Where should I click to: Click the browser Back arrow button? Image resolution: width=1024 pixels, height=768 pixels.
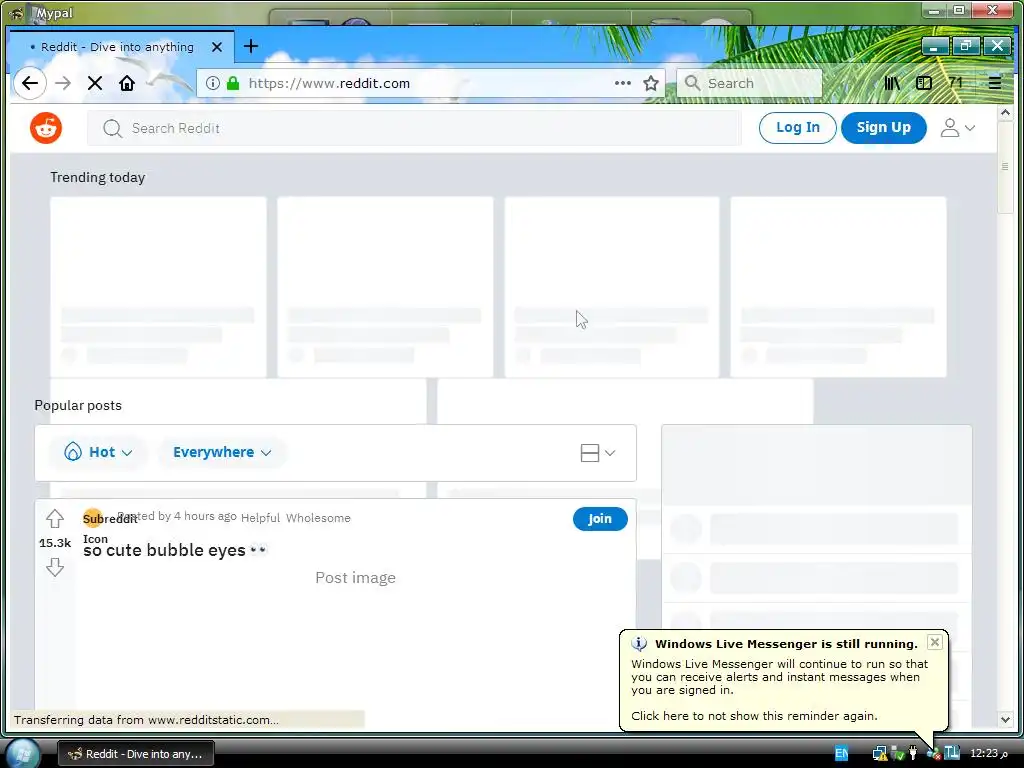coord(30,83)
